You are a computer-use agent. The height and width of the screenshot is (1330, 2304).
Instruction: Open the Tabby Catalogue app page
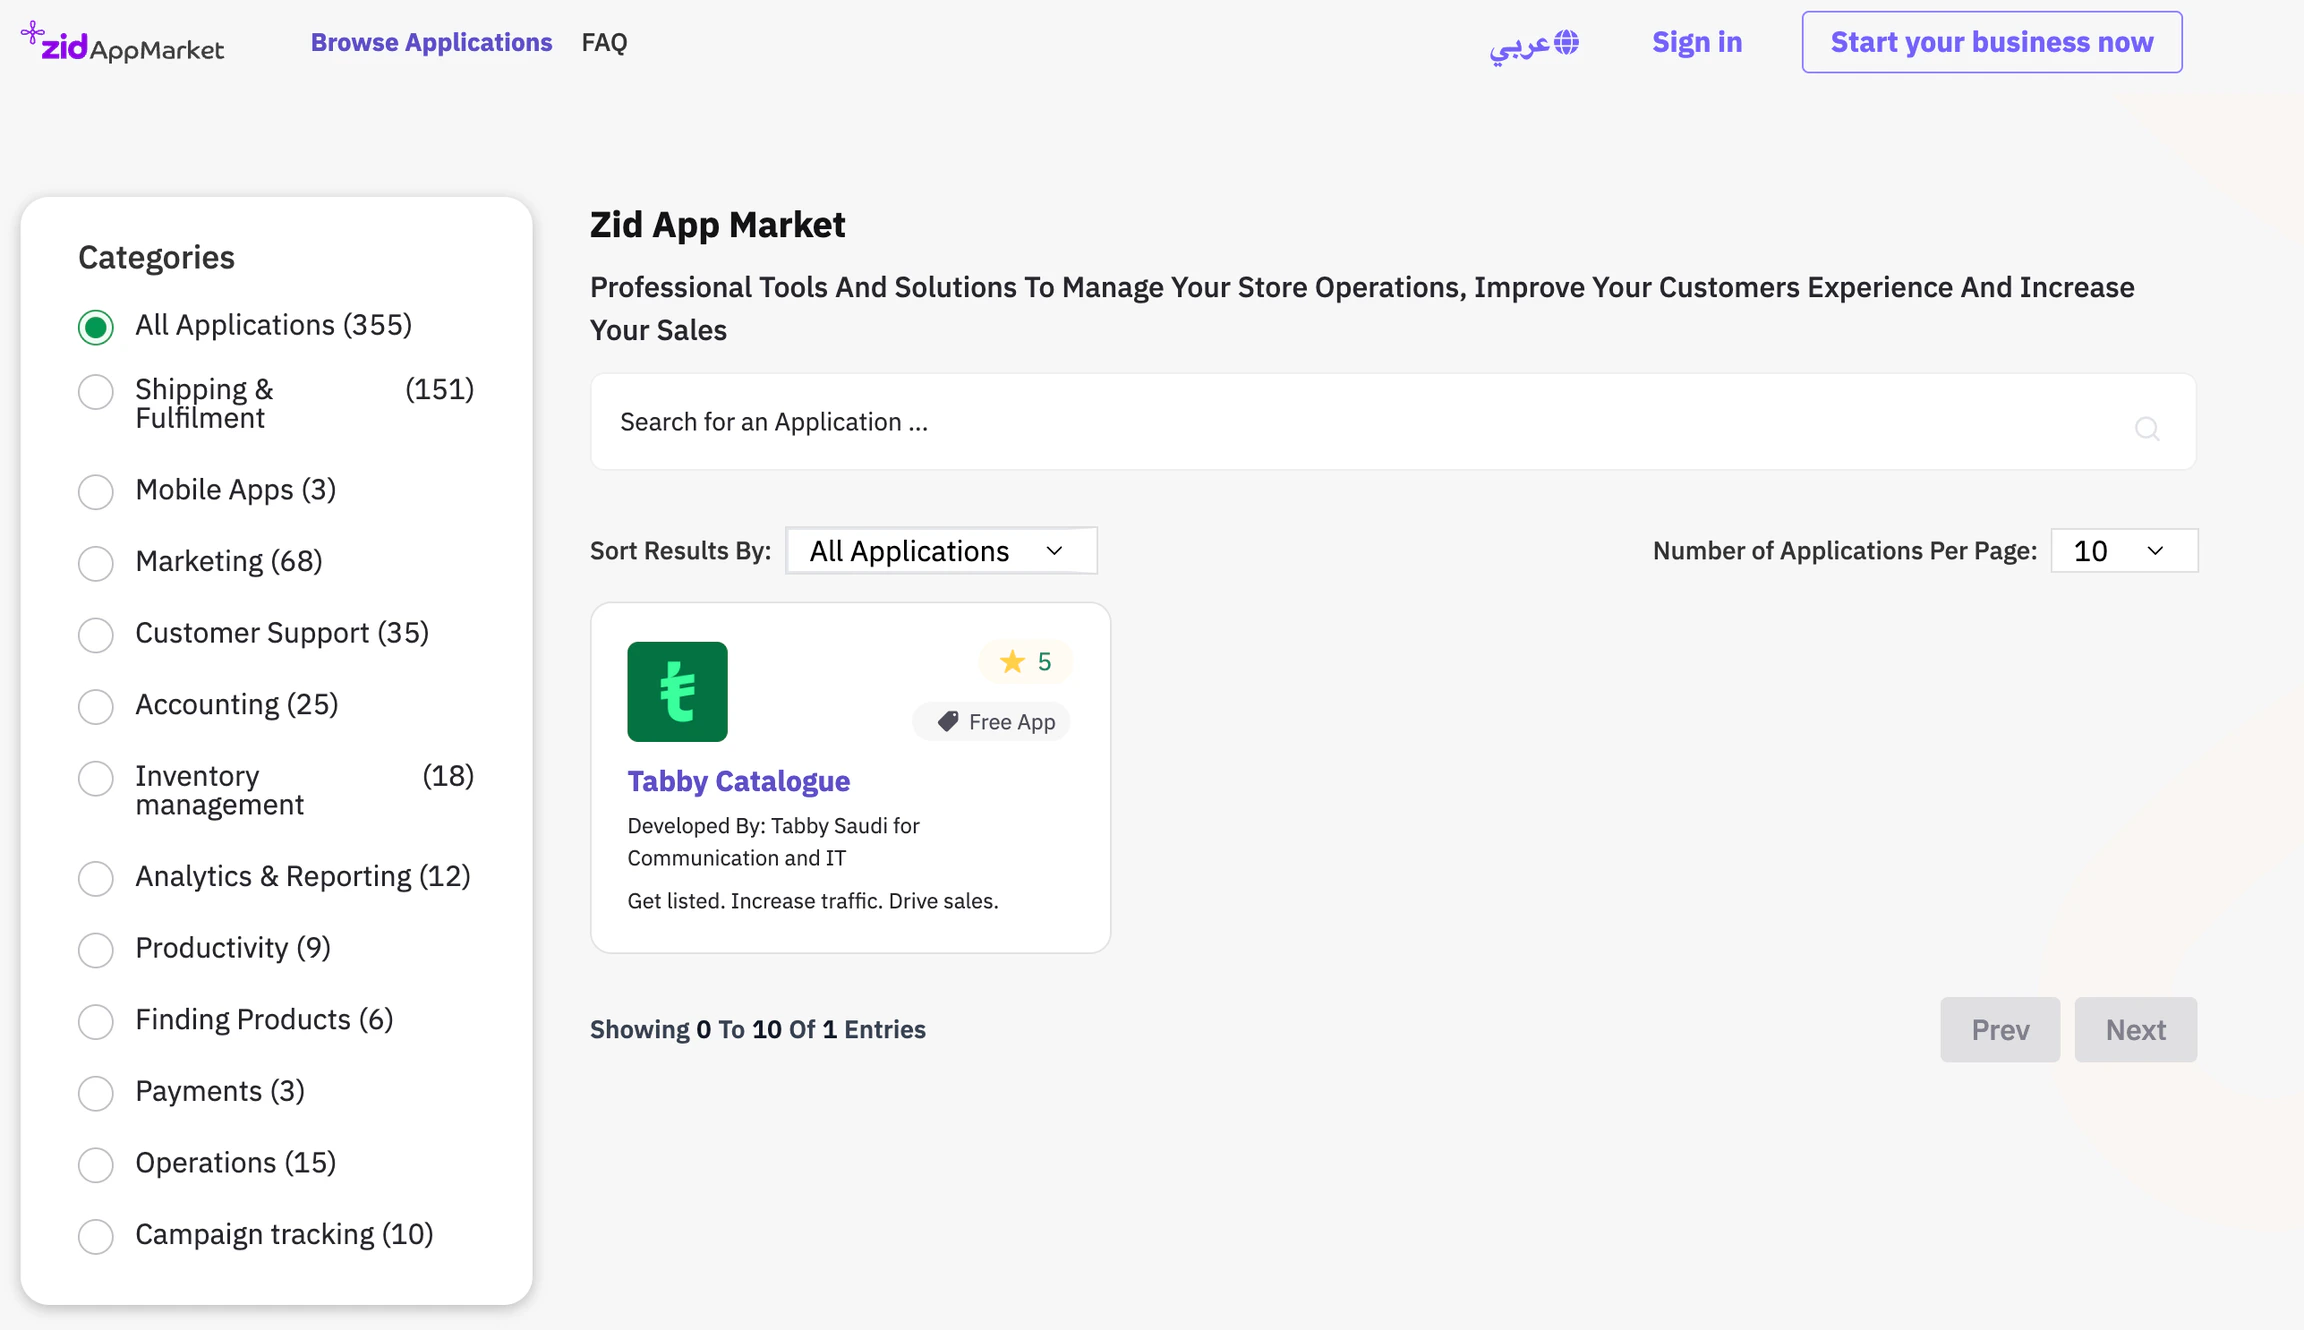click(738, 781)
